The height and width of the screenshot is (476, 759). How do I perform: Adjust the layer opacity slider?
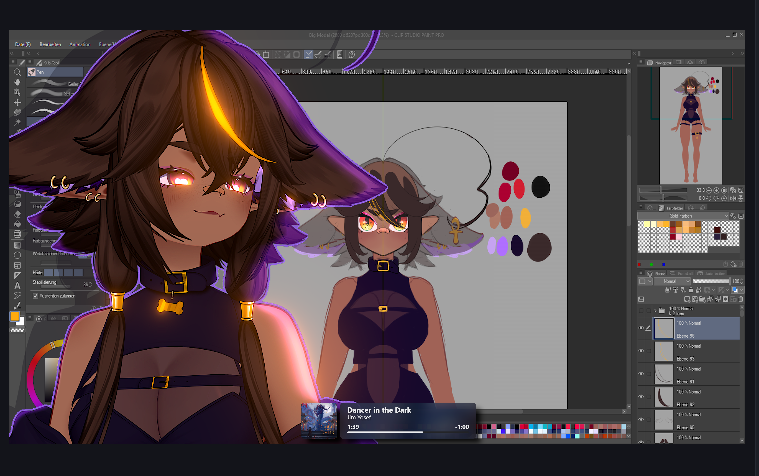tap(711, 281)
